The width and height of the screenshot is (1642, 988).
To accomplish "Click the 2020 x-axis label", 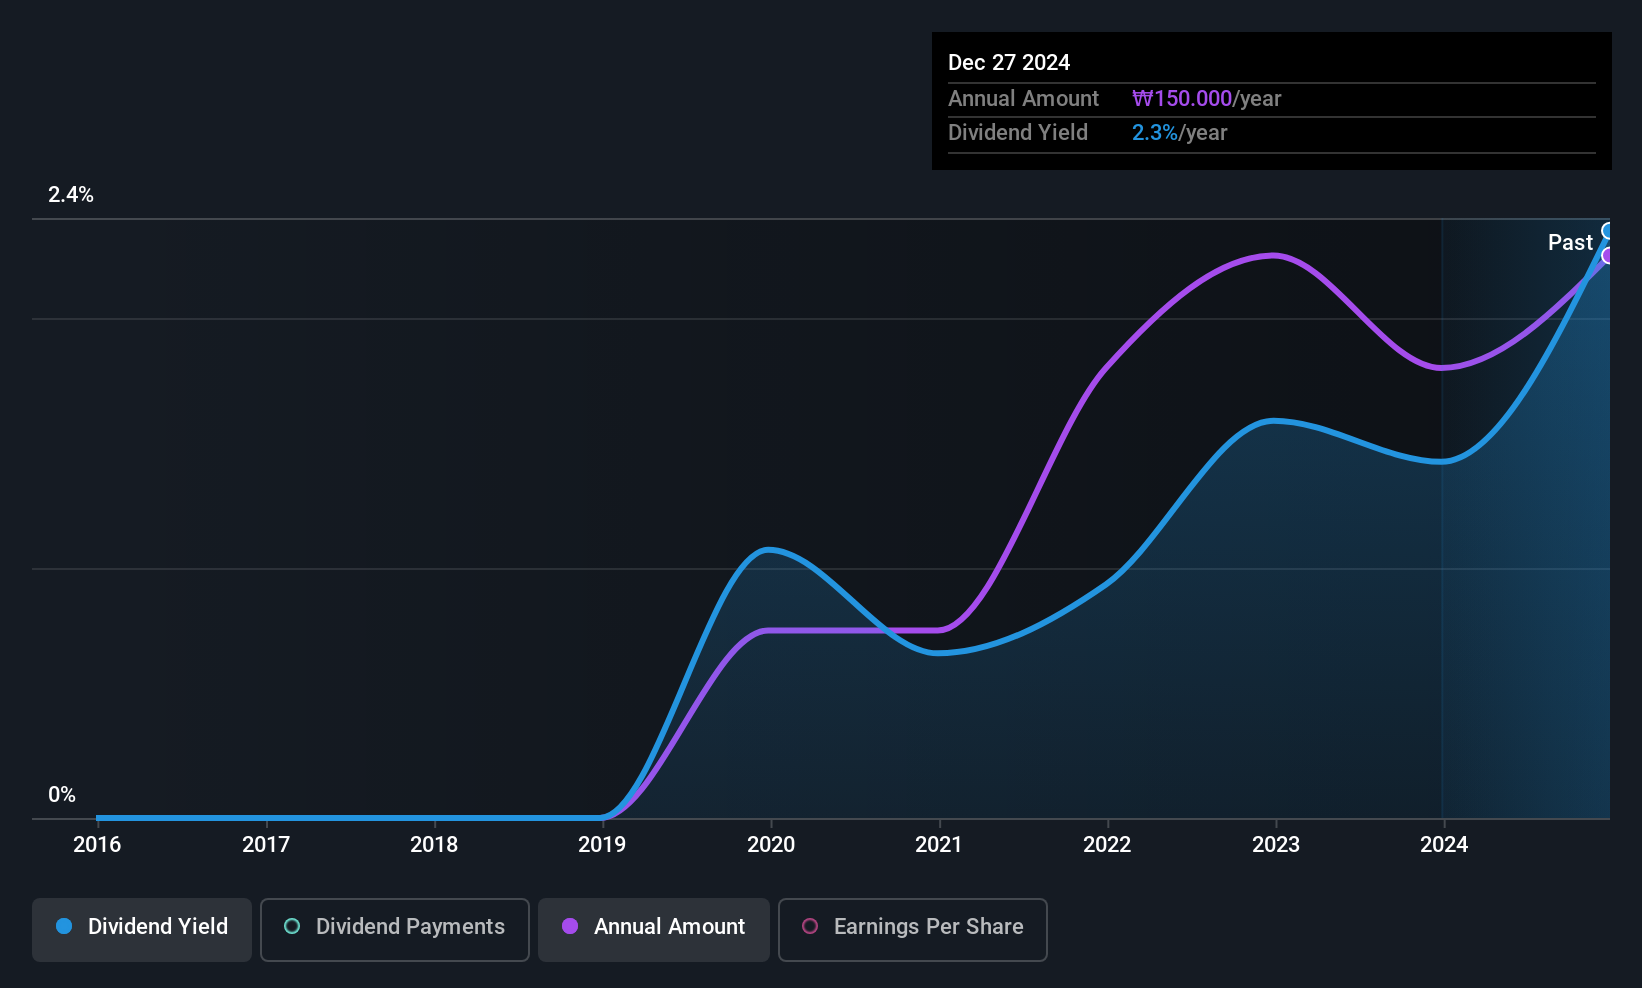I will 771,844.
